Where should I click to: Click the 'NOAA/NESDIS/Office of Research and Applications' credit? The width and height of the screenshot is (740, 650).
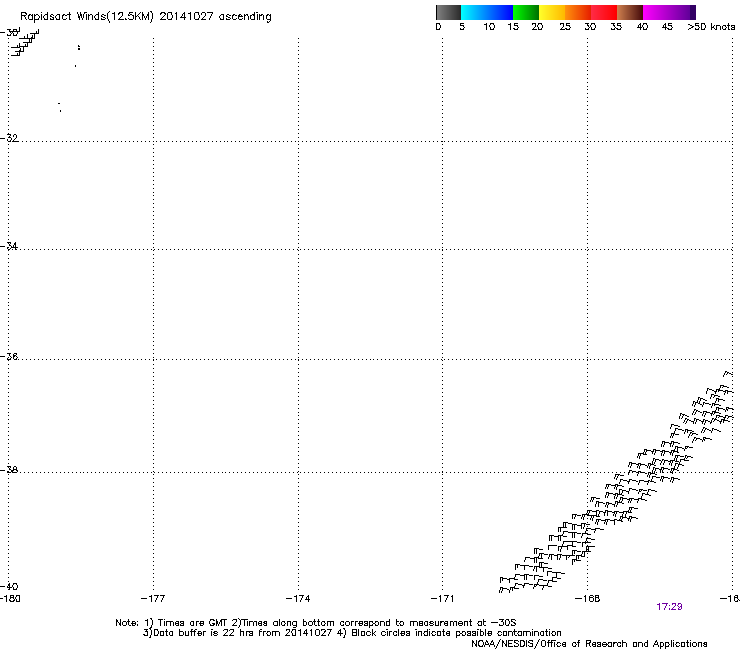click(589, 644)
